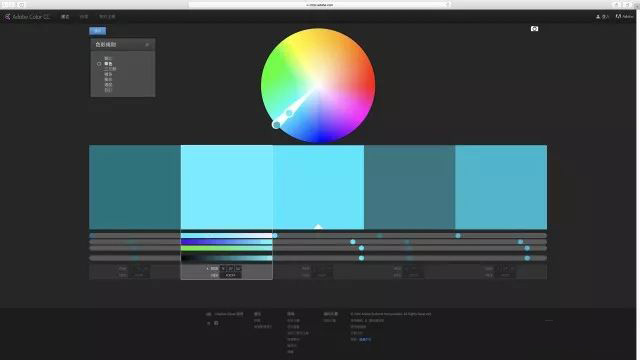Click the browser sidebar toggle icon
The height and width of the screenshot is (360, 640).
[22, 4]
